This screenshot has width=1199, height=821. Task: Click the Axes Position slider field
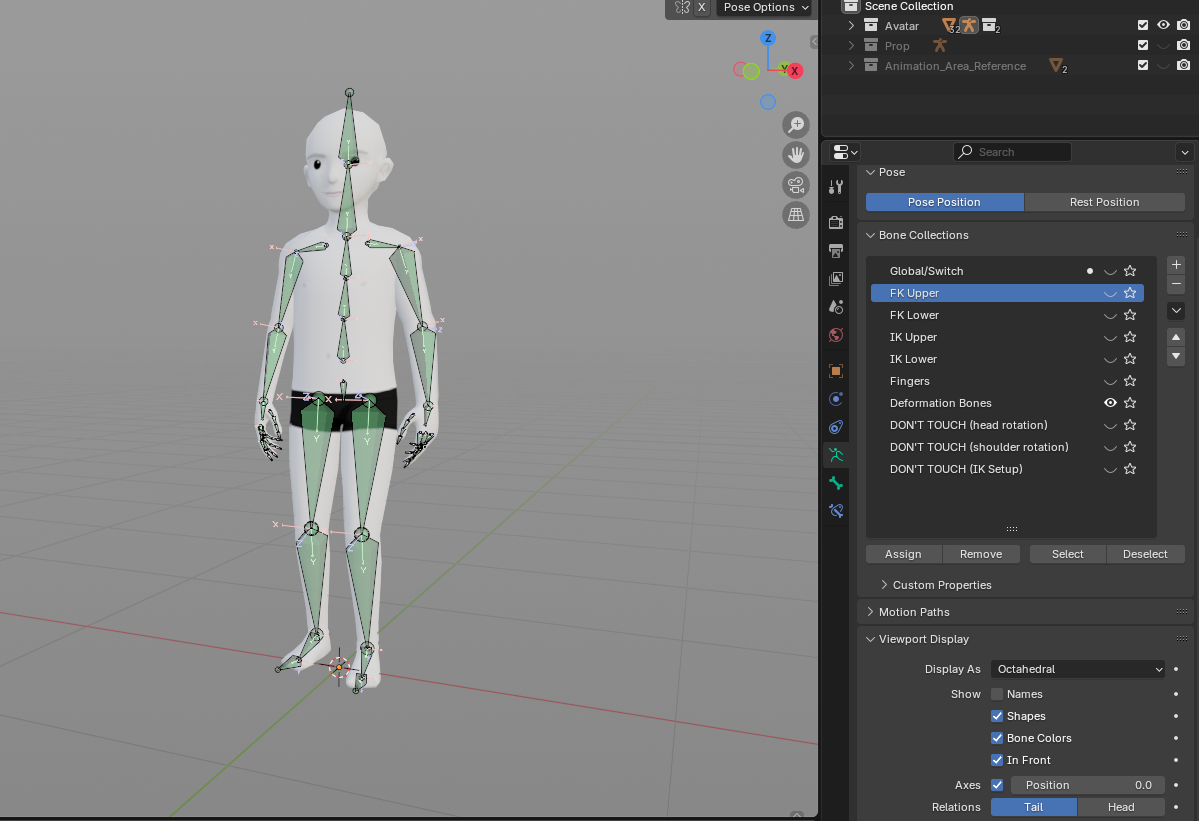(x=1087, y=785)
